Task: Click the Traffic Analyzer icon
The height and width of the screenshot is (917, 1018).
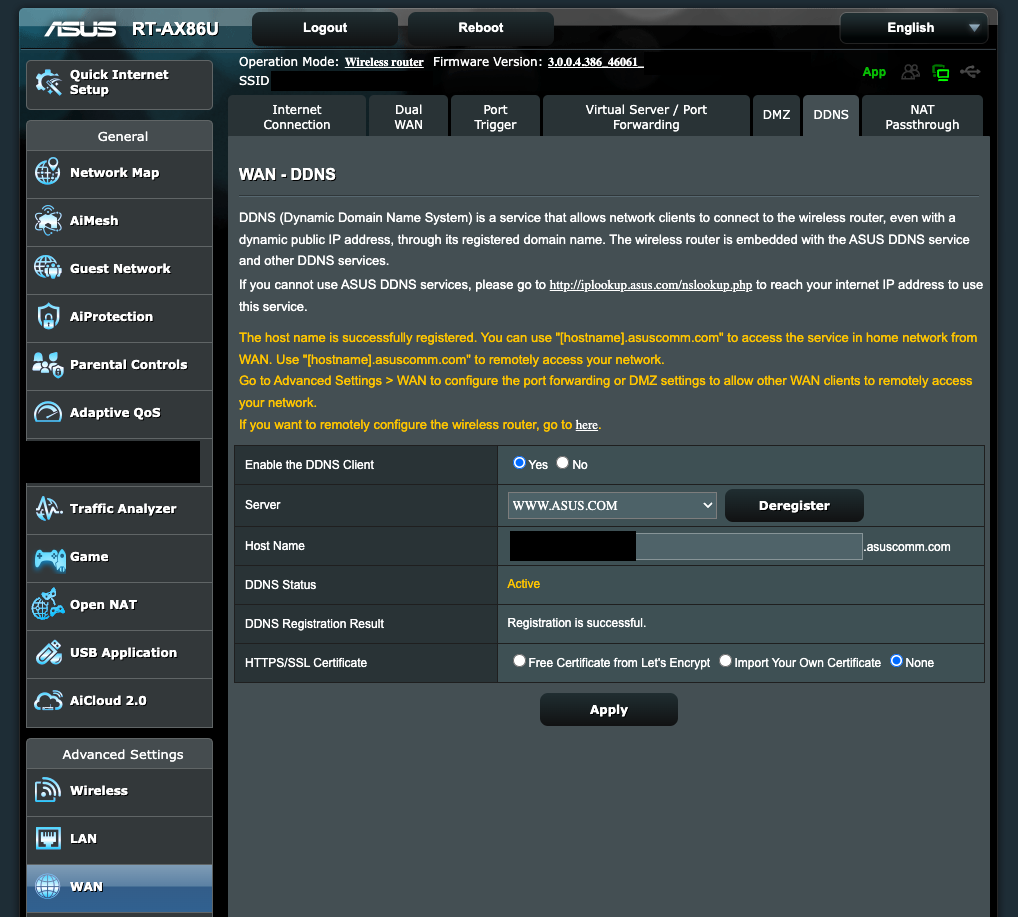Action: tap(48, 509)
